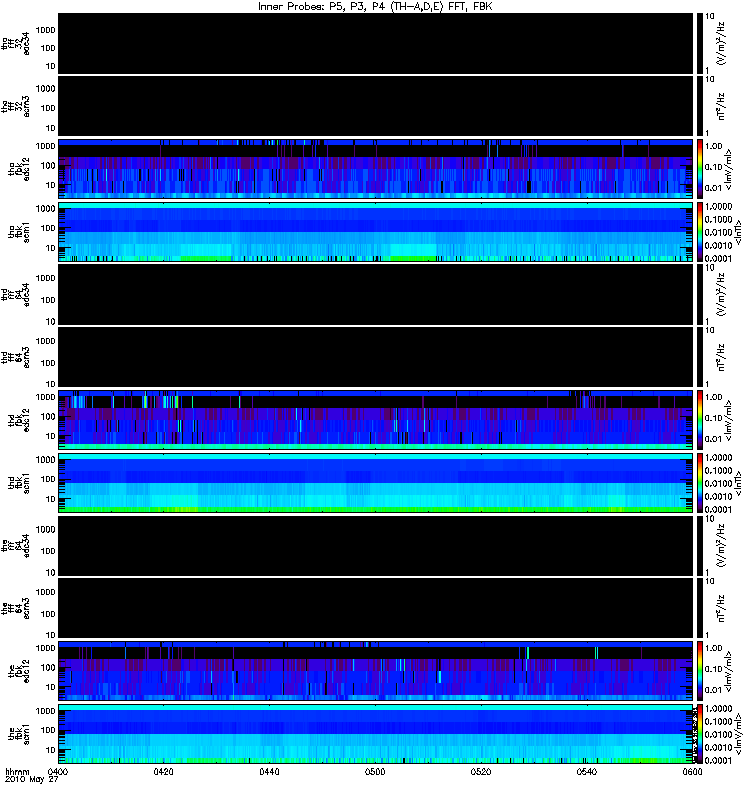Click the 'tha fff 32 scm3' y-axis title

click(x=16, y=107)
